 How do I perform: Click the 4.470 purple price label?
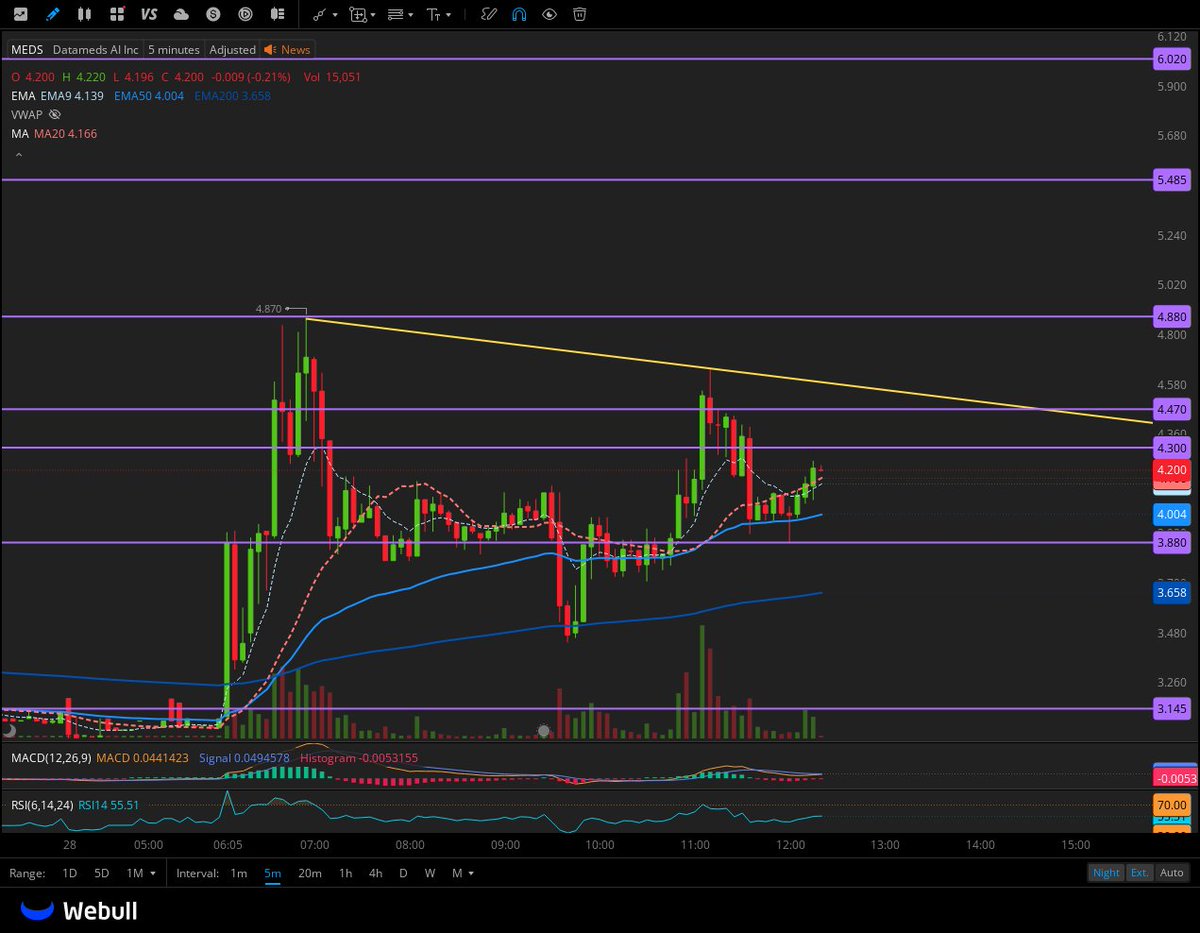(x=1171, y=409)
